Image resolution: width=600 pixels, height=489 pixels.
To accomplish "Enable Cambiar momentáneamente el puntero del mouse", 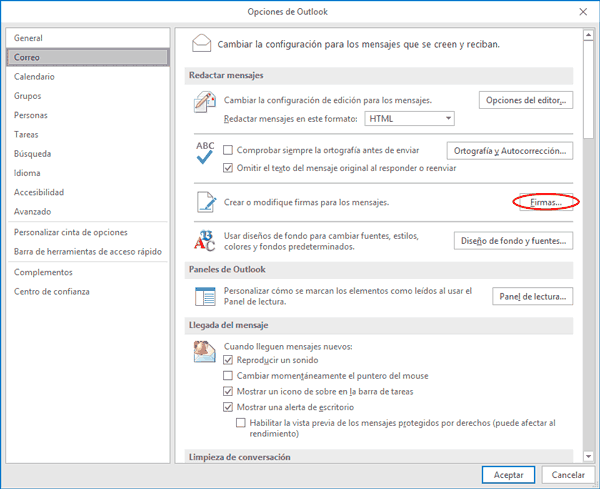I will click(228, 376).
